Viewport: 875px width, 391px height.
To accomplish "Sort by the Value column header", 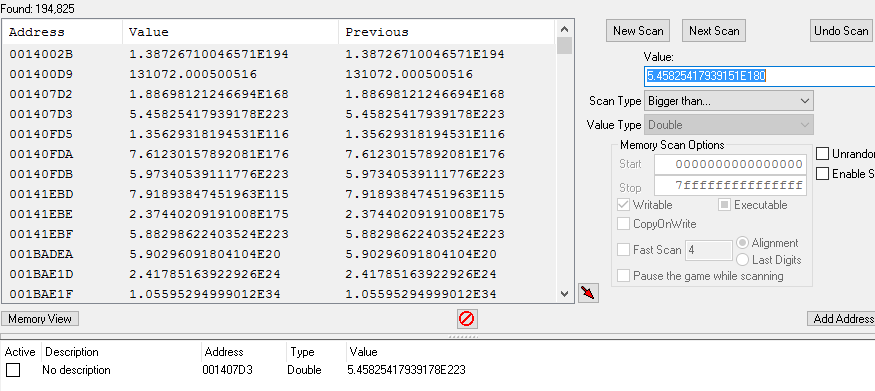I will (x=230, y=32).
